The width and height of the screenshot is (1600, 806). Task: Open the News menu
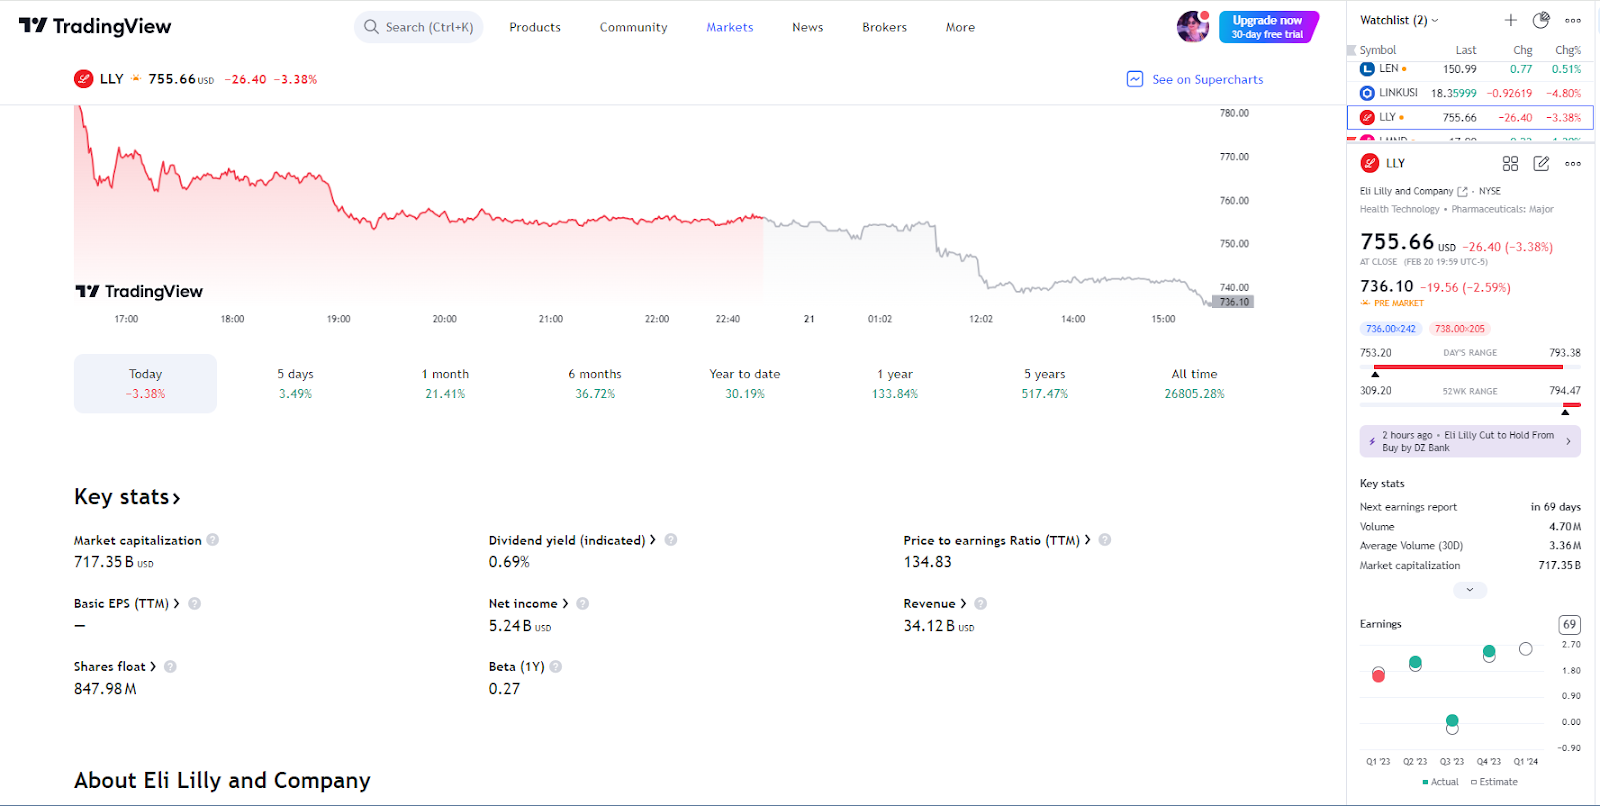tap(807, 27)
